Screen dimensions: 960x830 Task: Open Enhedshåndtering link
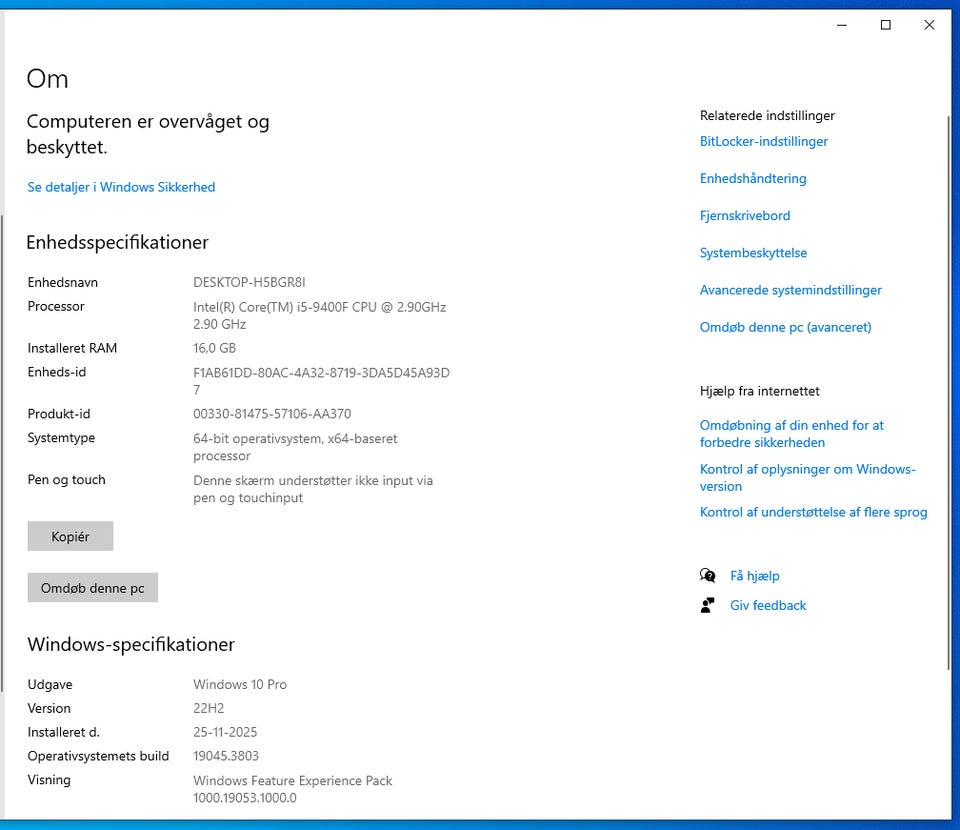(x=753, y=179)
